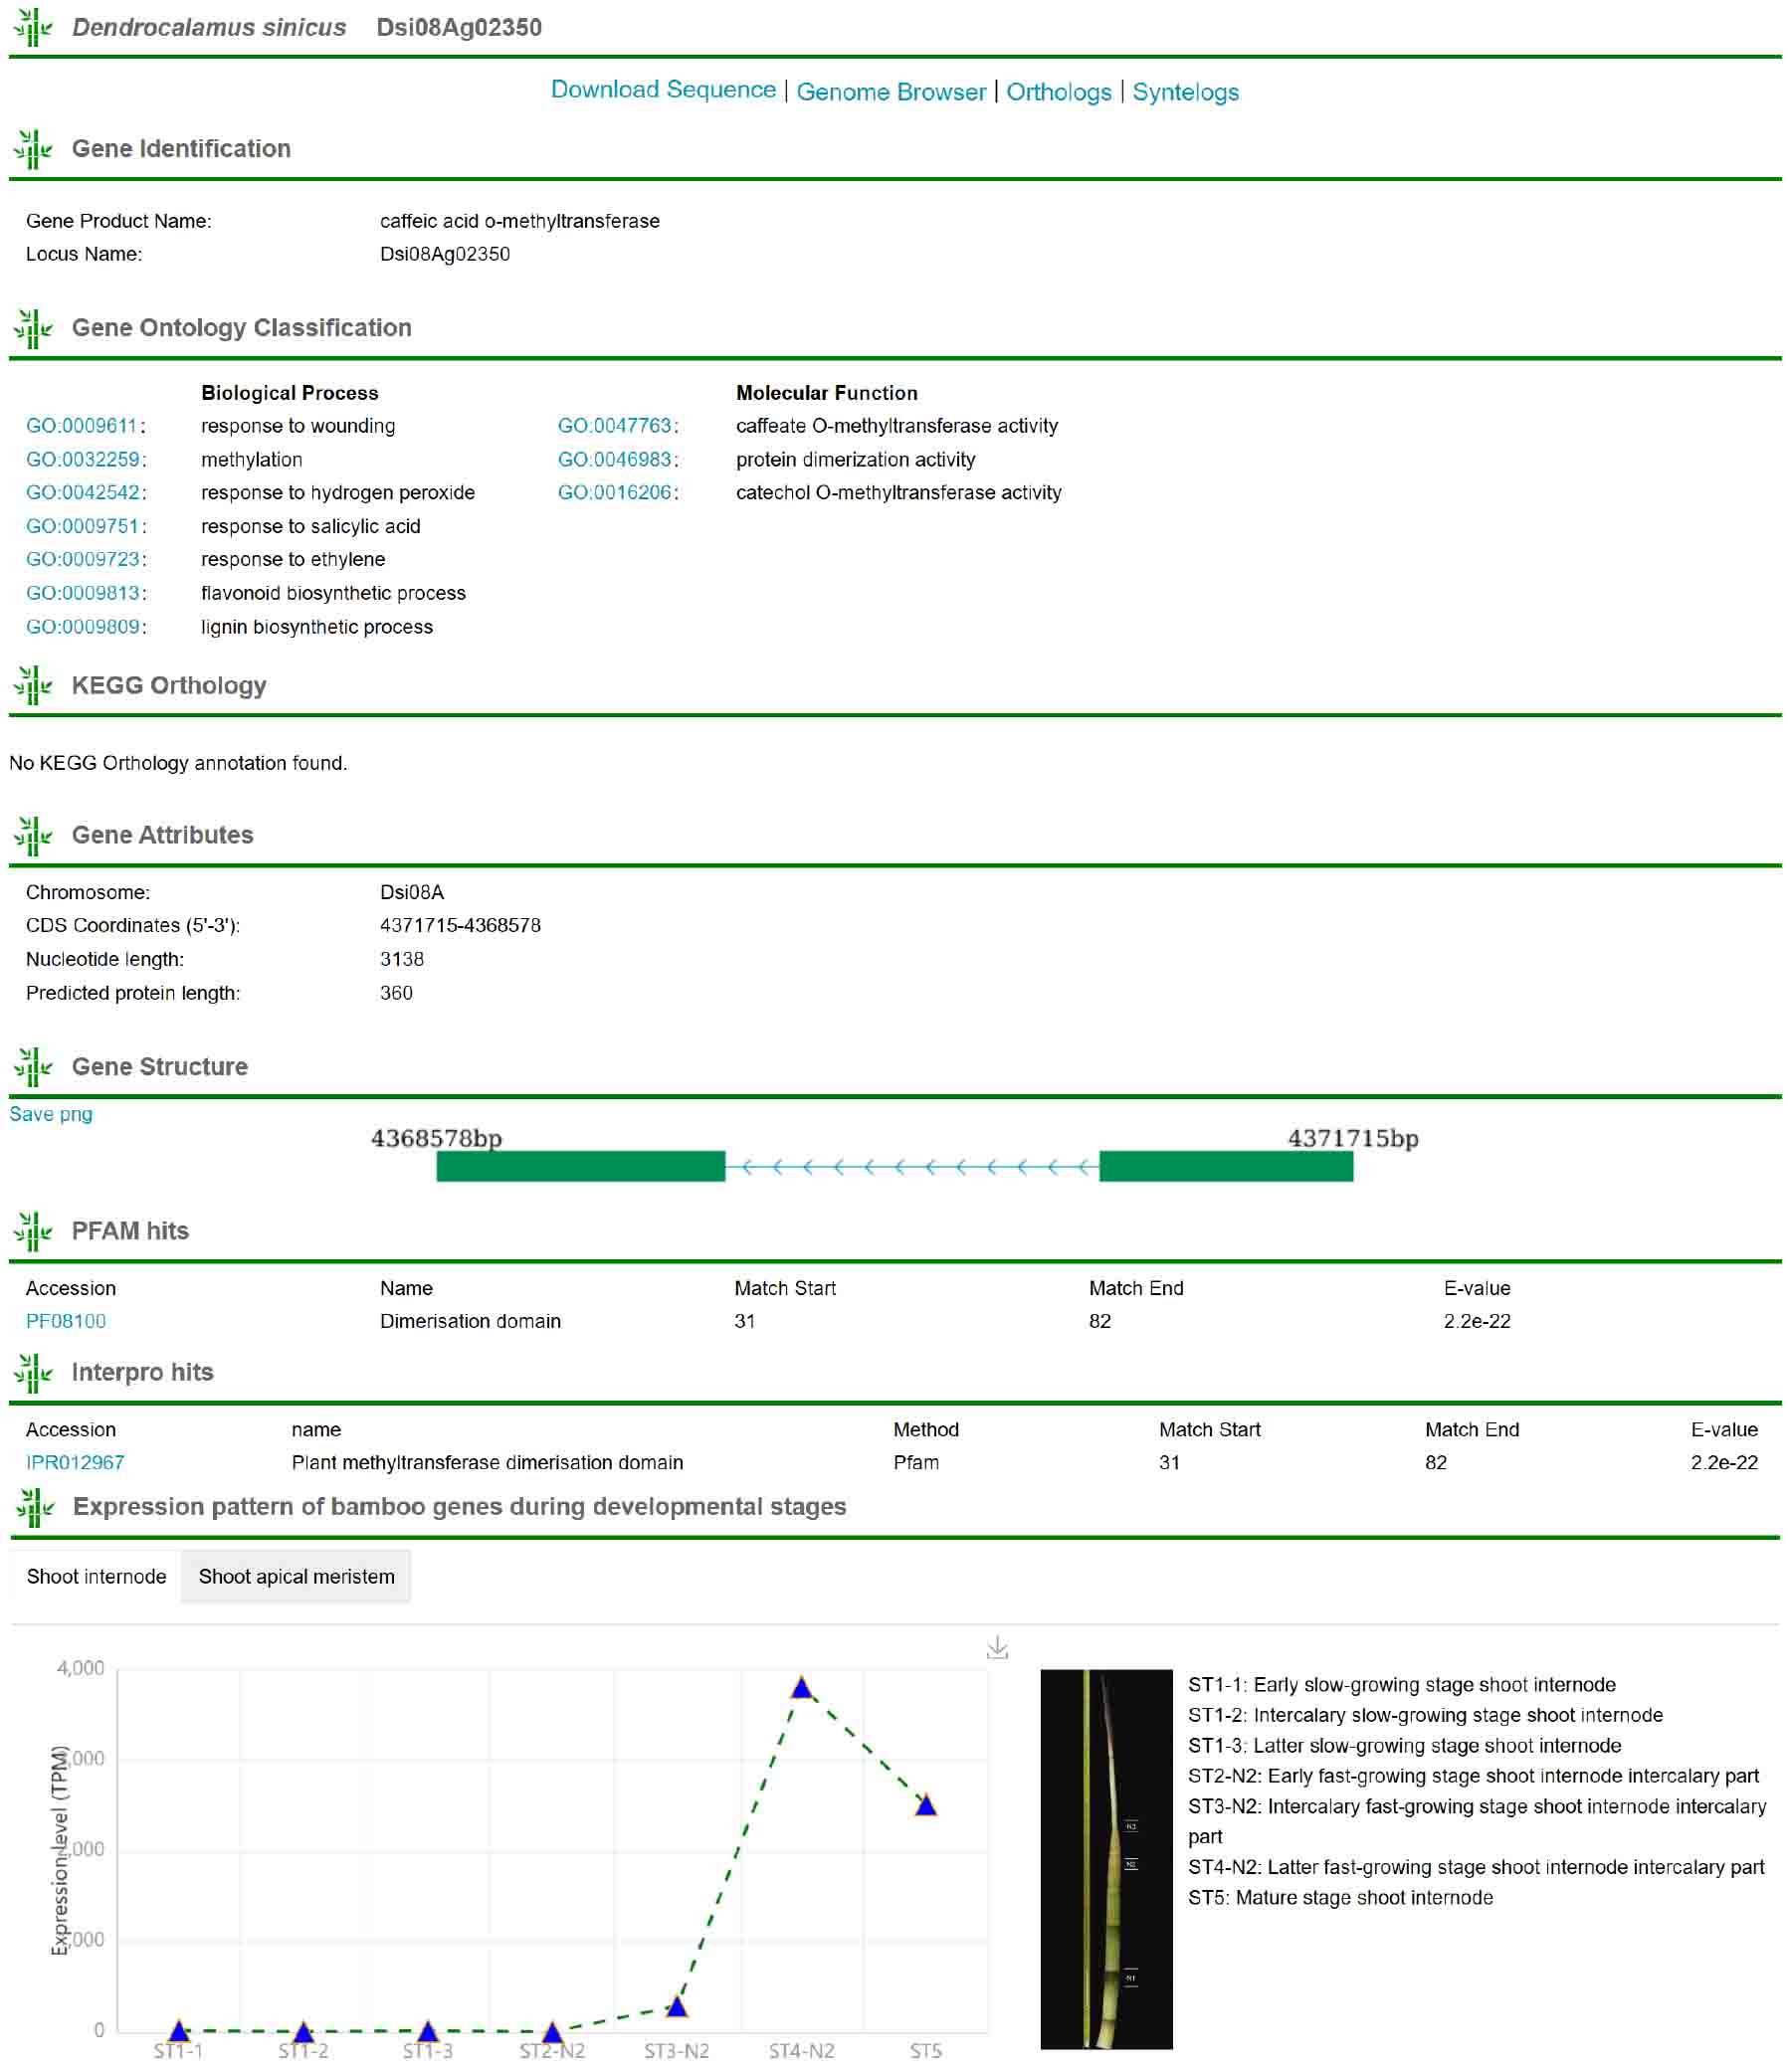Click the ST1-1 data point on chart

pos(179,2031)
